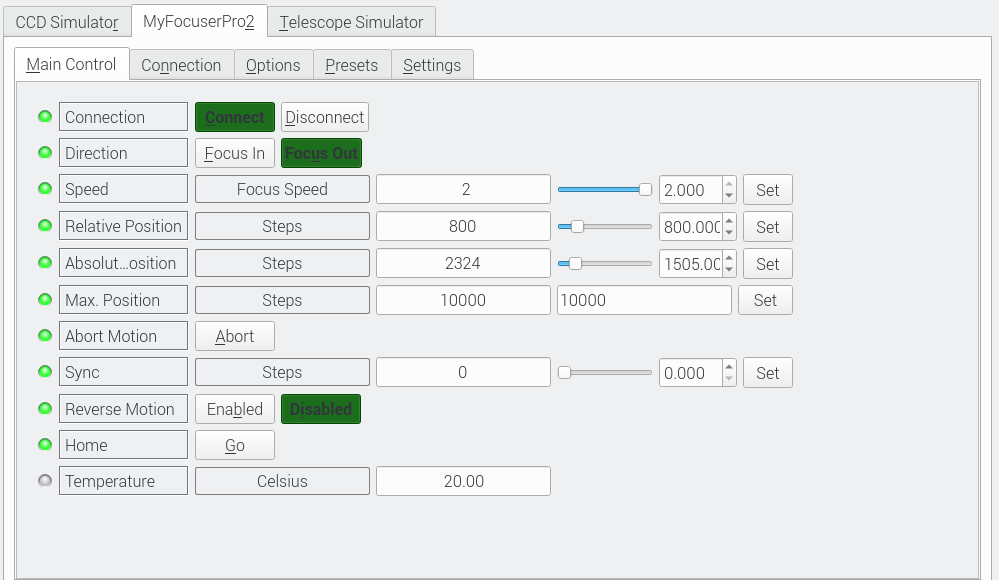Click the Speed row status LED
Image resolution: width=999 pixels, height=580 pixels.
[45, 189]
